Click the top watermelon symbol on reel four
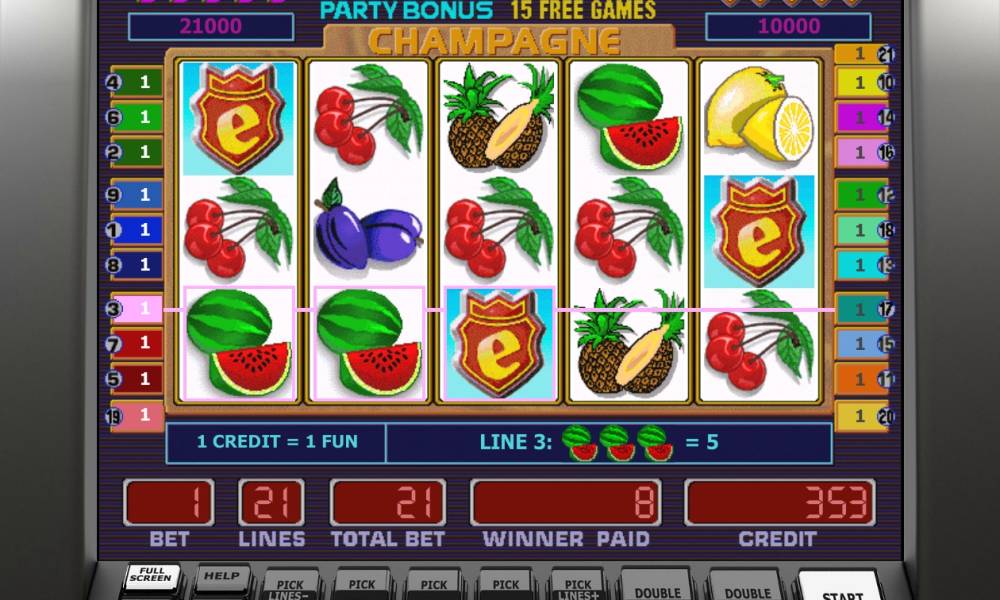The image size is (1000, 600). (629, 117)
